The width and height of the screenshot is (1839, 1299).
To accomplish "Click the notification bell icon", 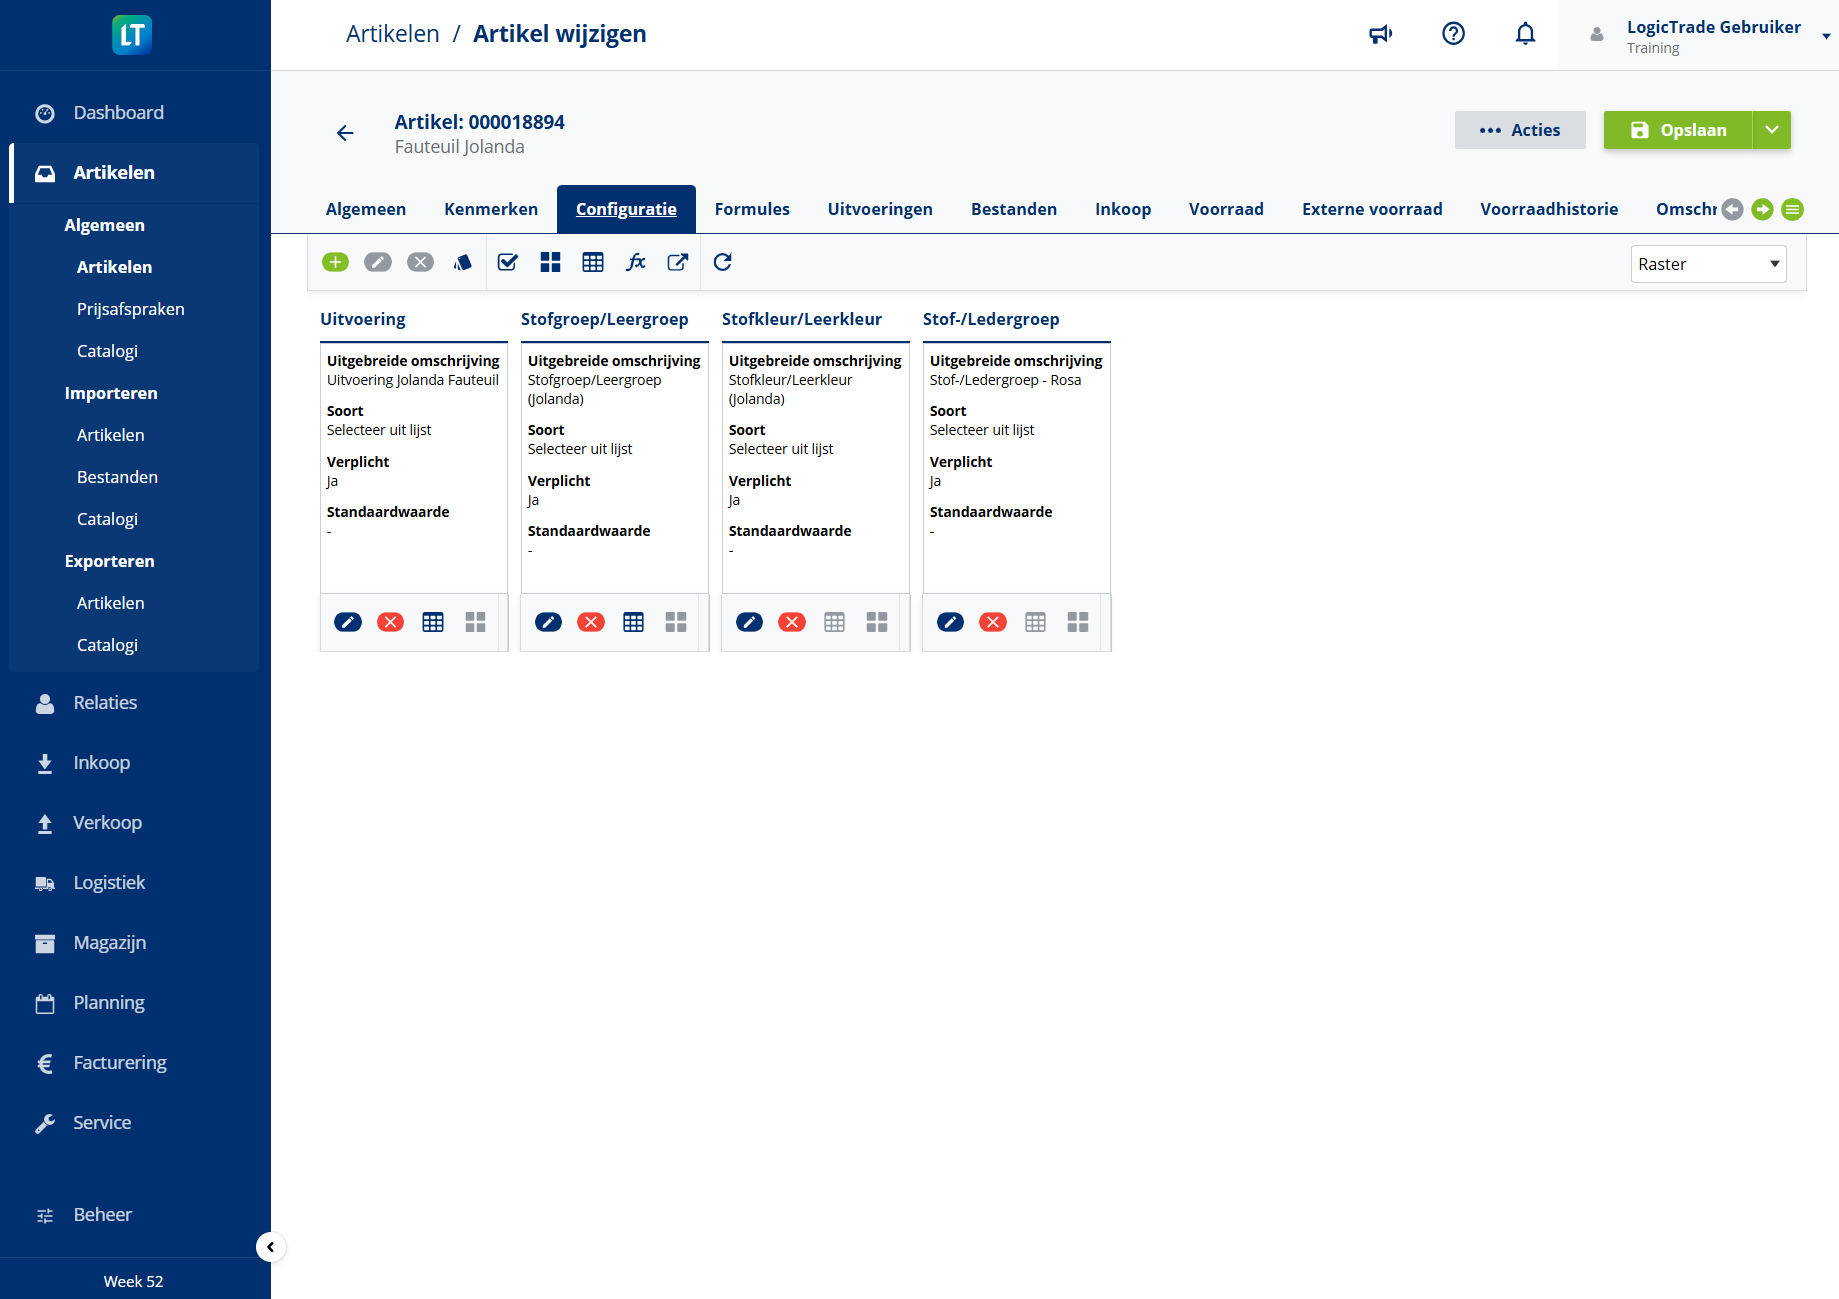I will pyautogui.click(x=1525, y=33).
